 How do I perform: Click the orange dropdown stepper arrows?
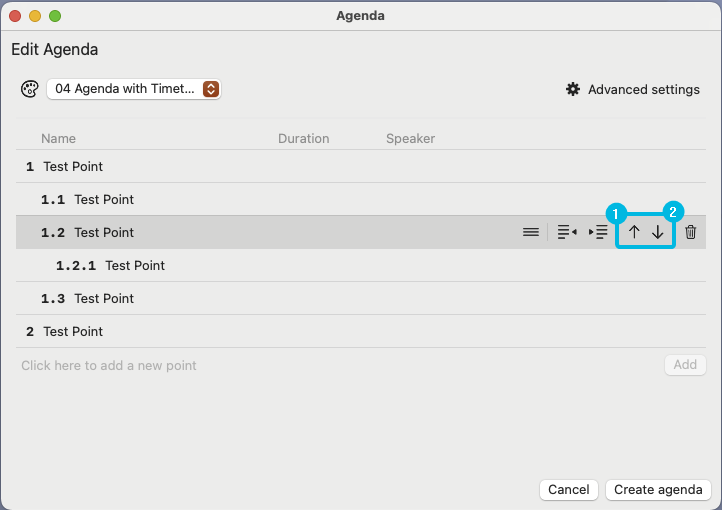(x=211, y=89)
